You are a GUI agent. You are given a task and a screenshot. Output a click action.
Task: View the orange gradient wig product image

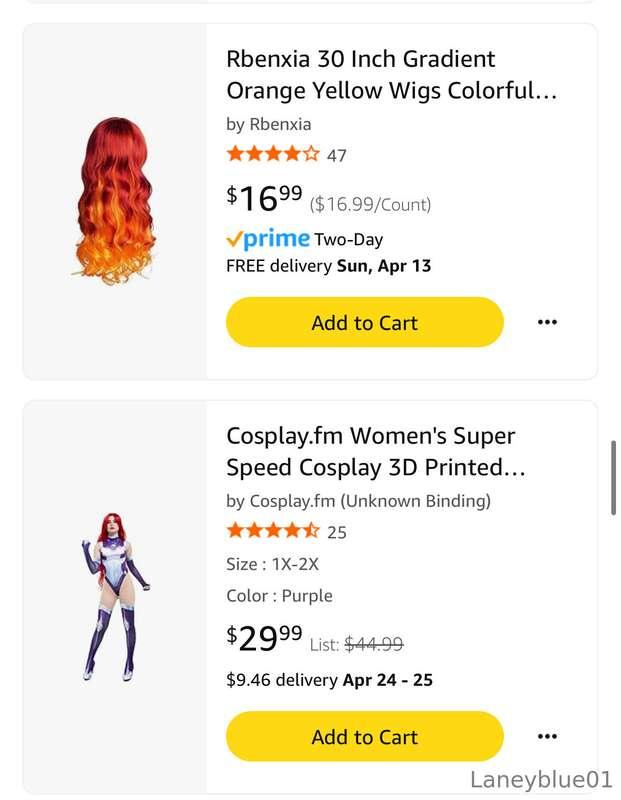(x=115, y=200)
